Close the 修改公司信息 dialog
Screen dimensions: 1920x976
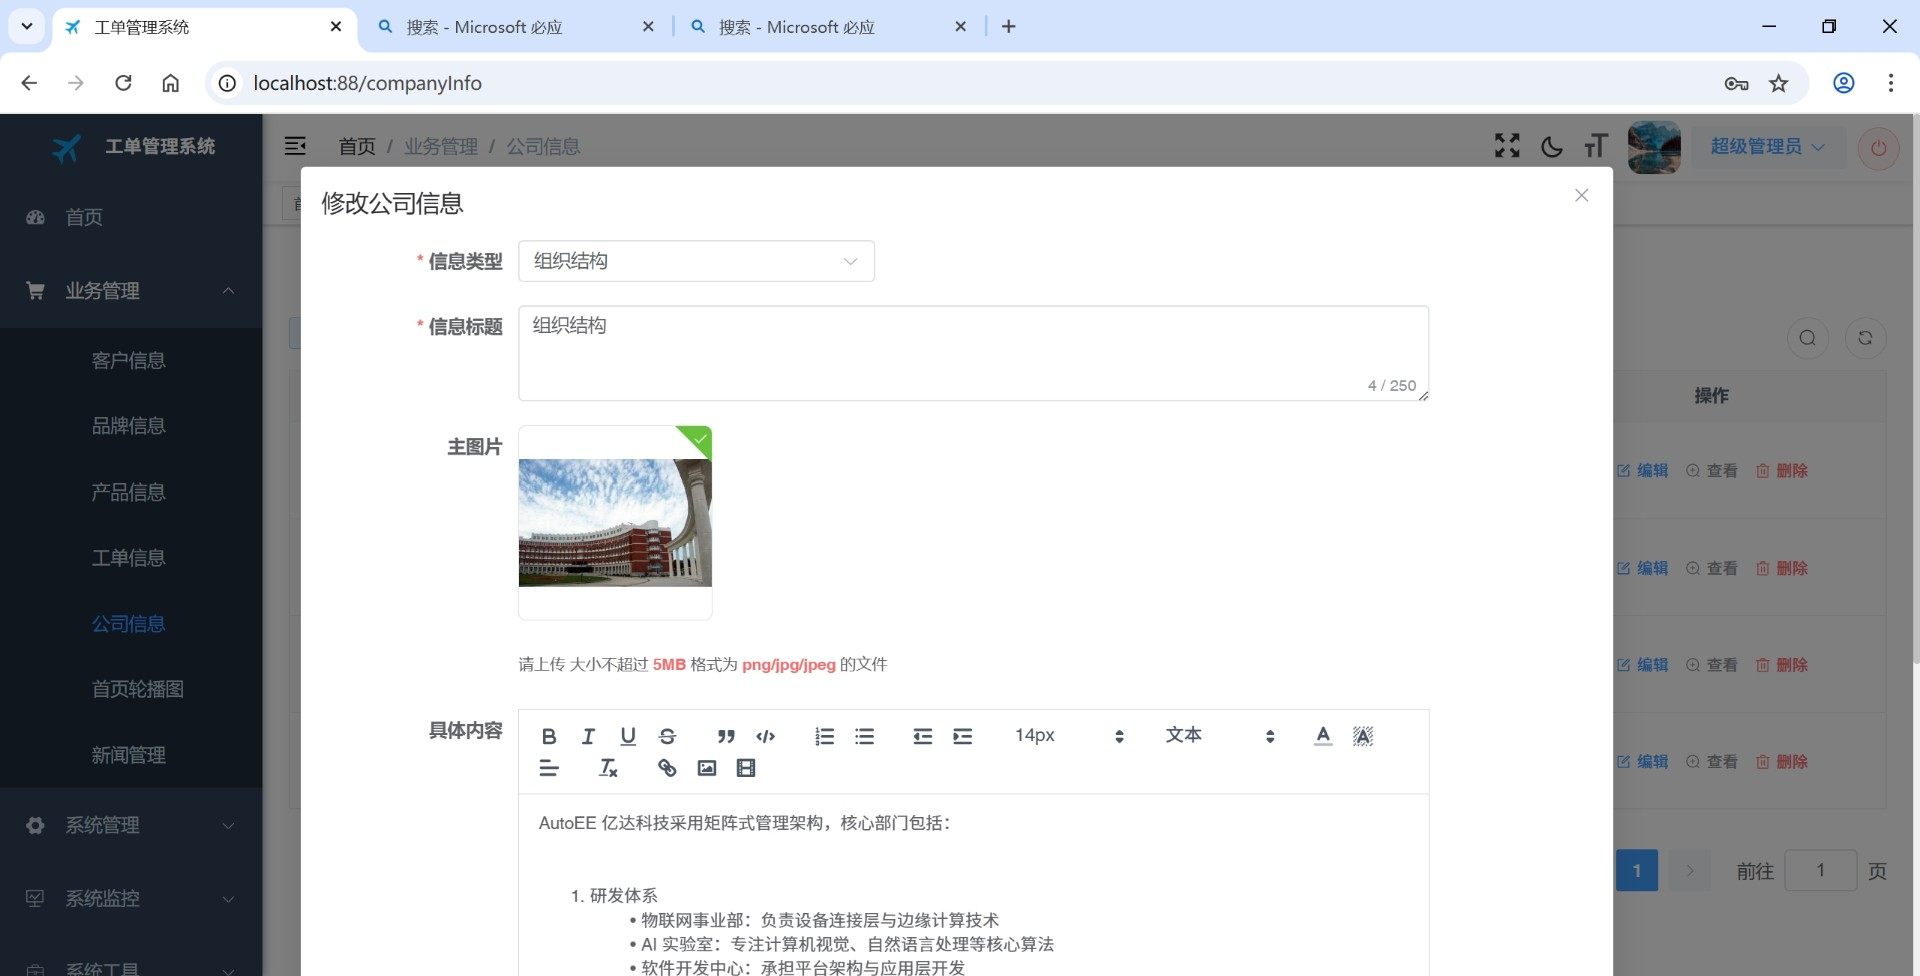coord(1581,195)
